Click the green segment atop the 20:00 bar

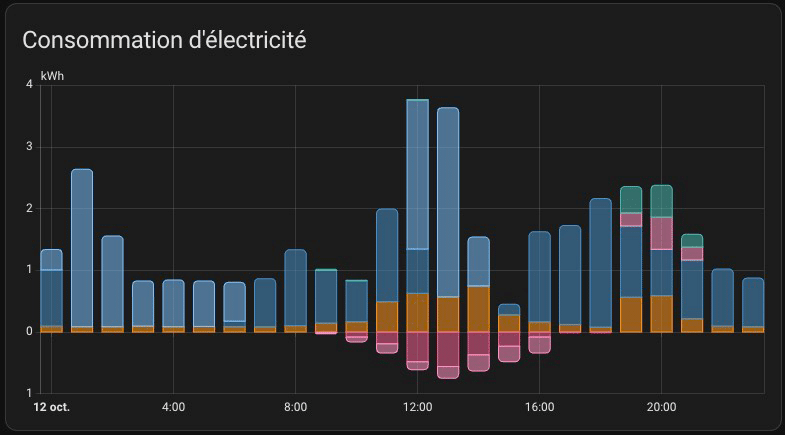click(x=661, y=201)
